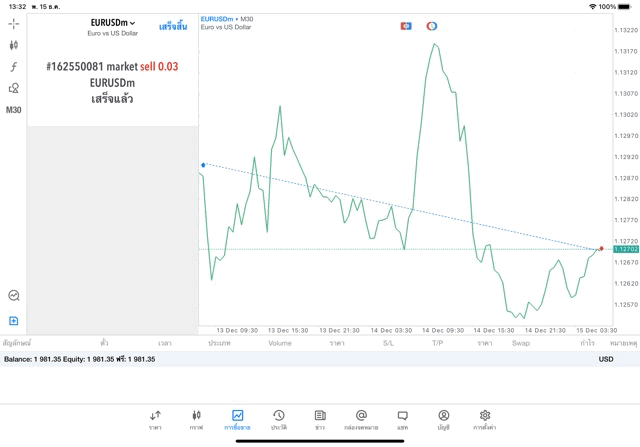Tap the new order icon at bottom-left
This screenshot has height=447, width=640.
pos(13,321)
